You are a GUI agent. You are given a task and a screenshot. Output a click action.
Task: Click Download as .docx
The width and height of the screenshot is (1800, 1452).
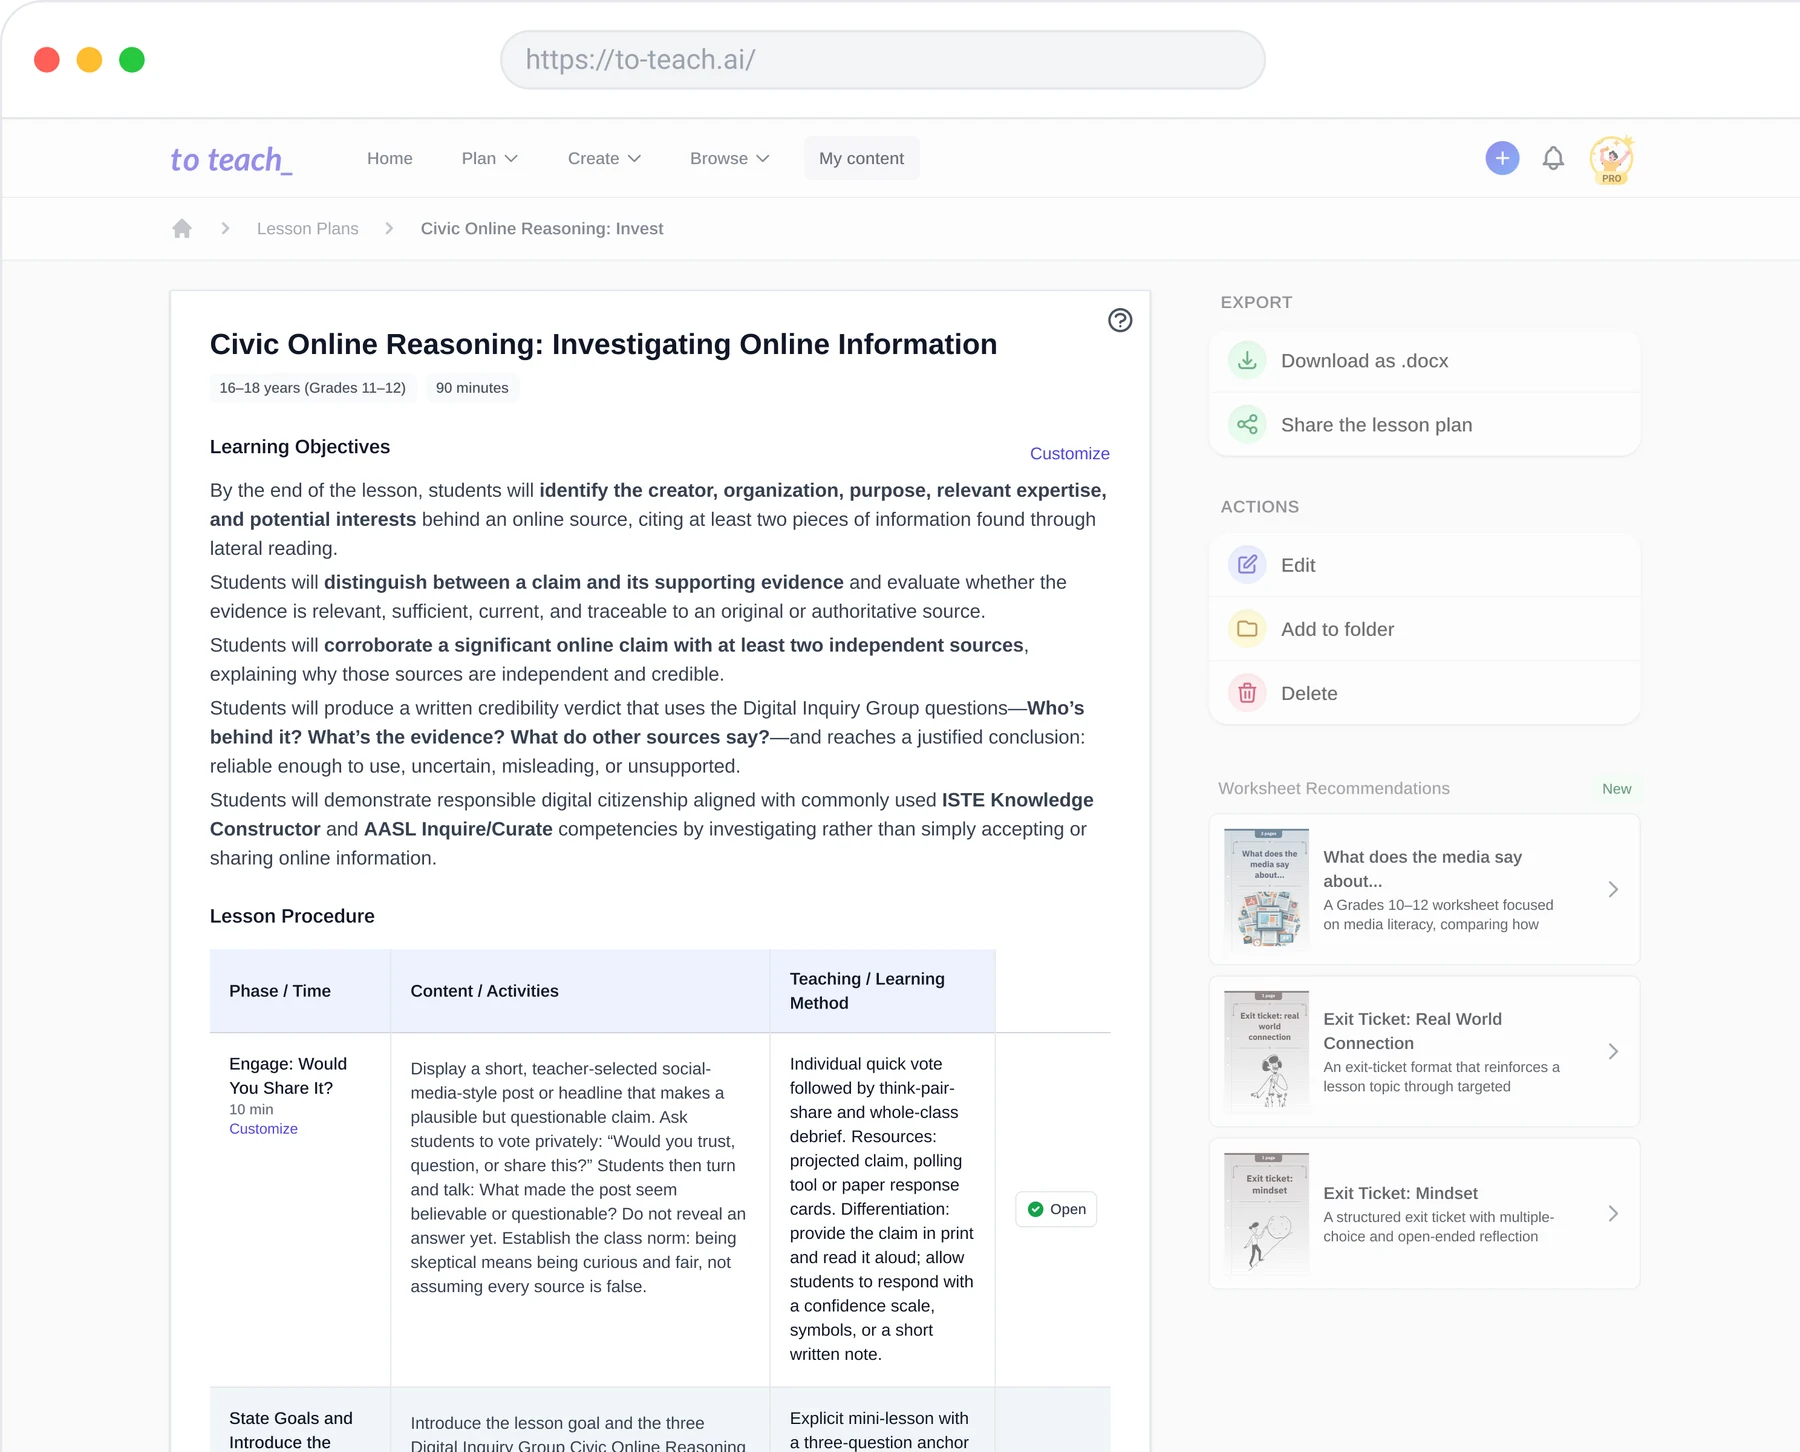point(1364,361)
